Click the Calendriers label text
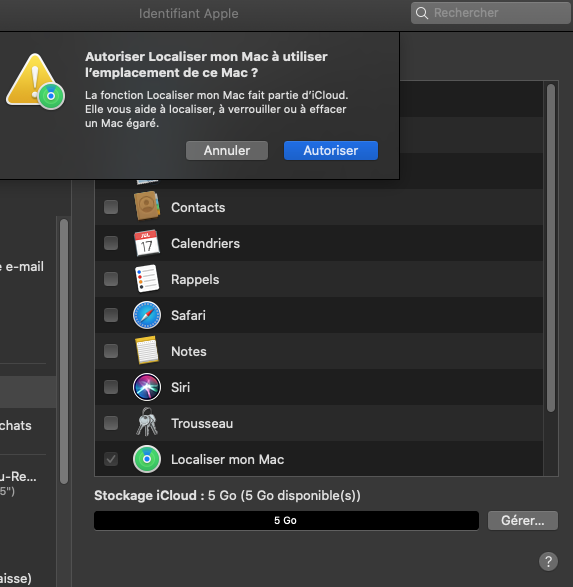Image resolution: width=573 pixels, height=587 pixels. point(205,243)
